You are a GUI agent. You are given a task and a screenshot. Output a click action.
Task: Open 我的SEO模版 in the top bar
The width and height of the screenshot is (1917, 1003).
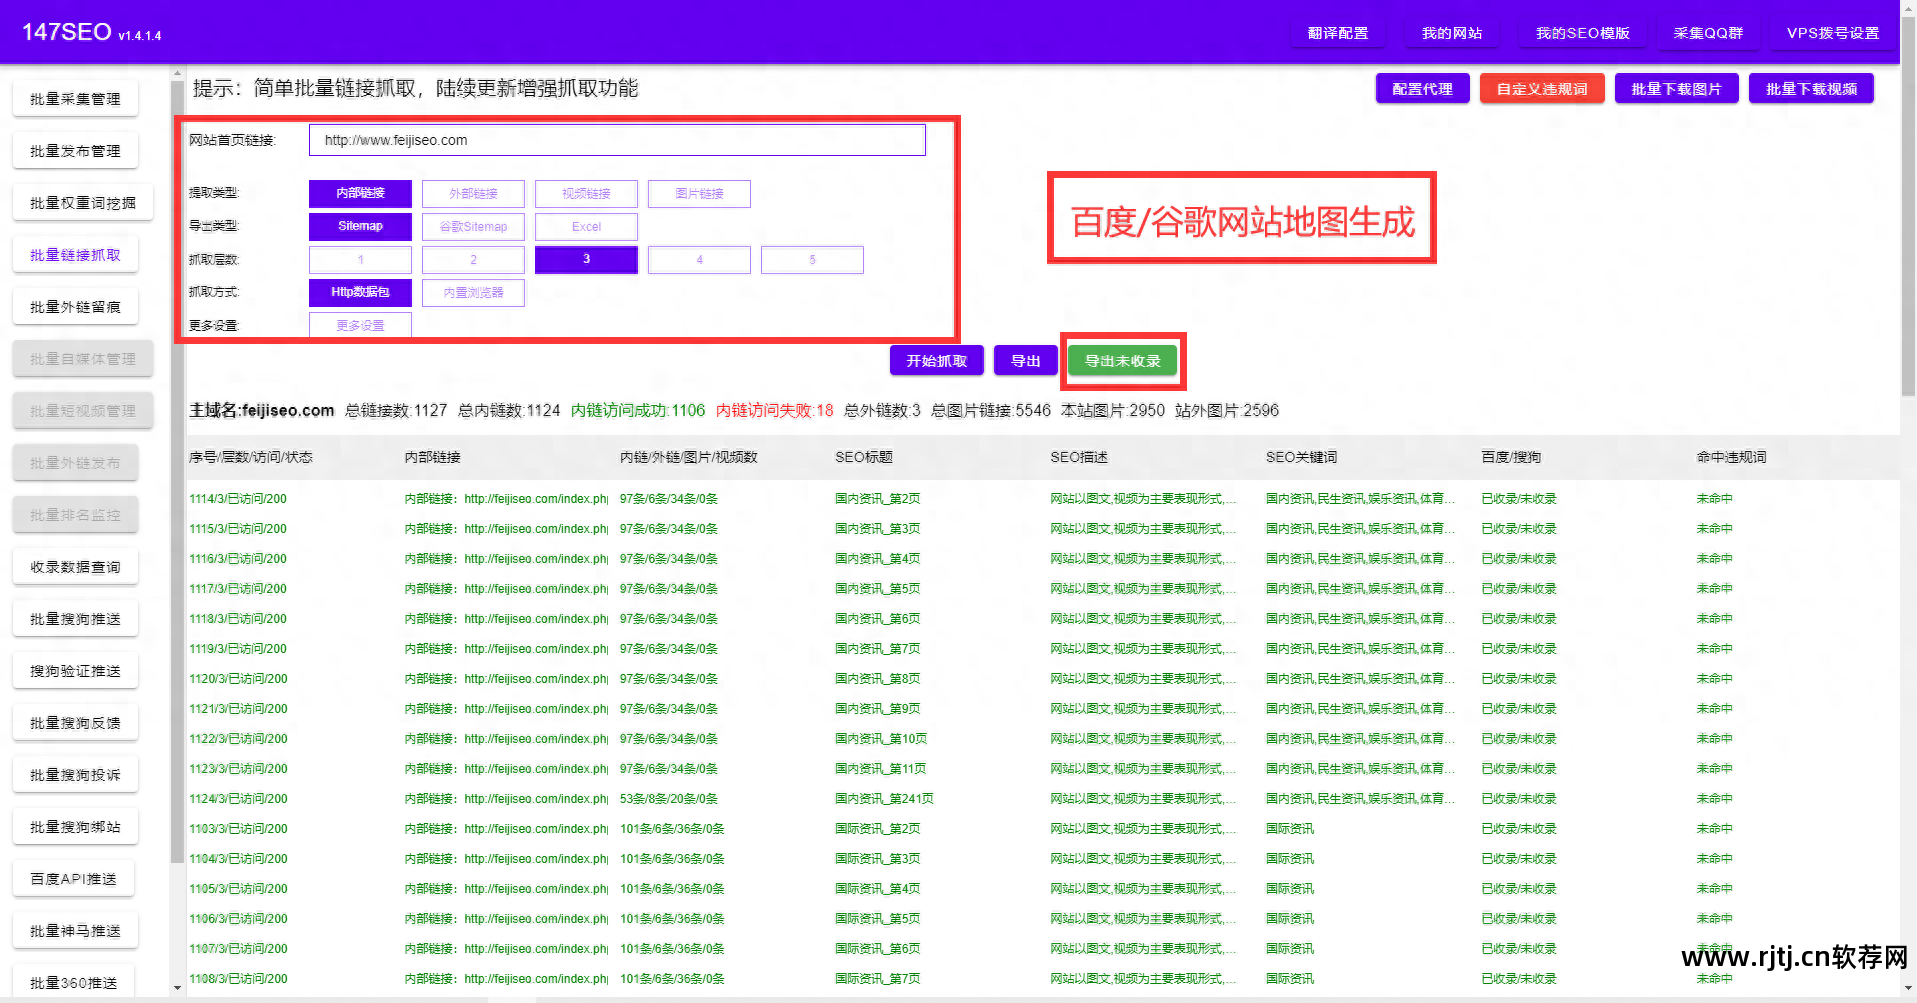tap(1583, 32)
